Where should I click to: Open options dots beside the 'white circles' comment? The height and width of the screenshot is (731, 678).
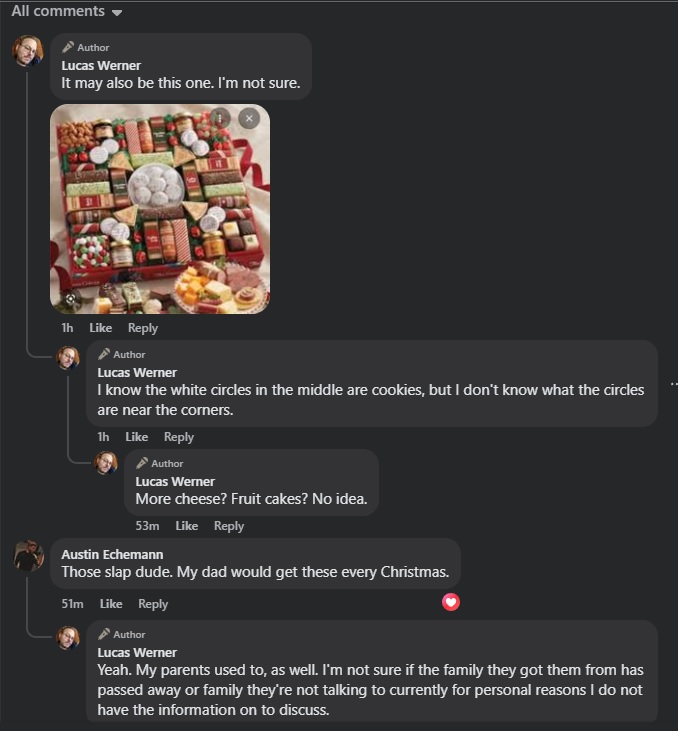pyautogui.click(x=673, y=384)
